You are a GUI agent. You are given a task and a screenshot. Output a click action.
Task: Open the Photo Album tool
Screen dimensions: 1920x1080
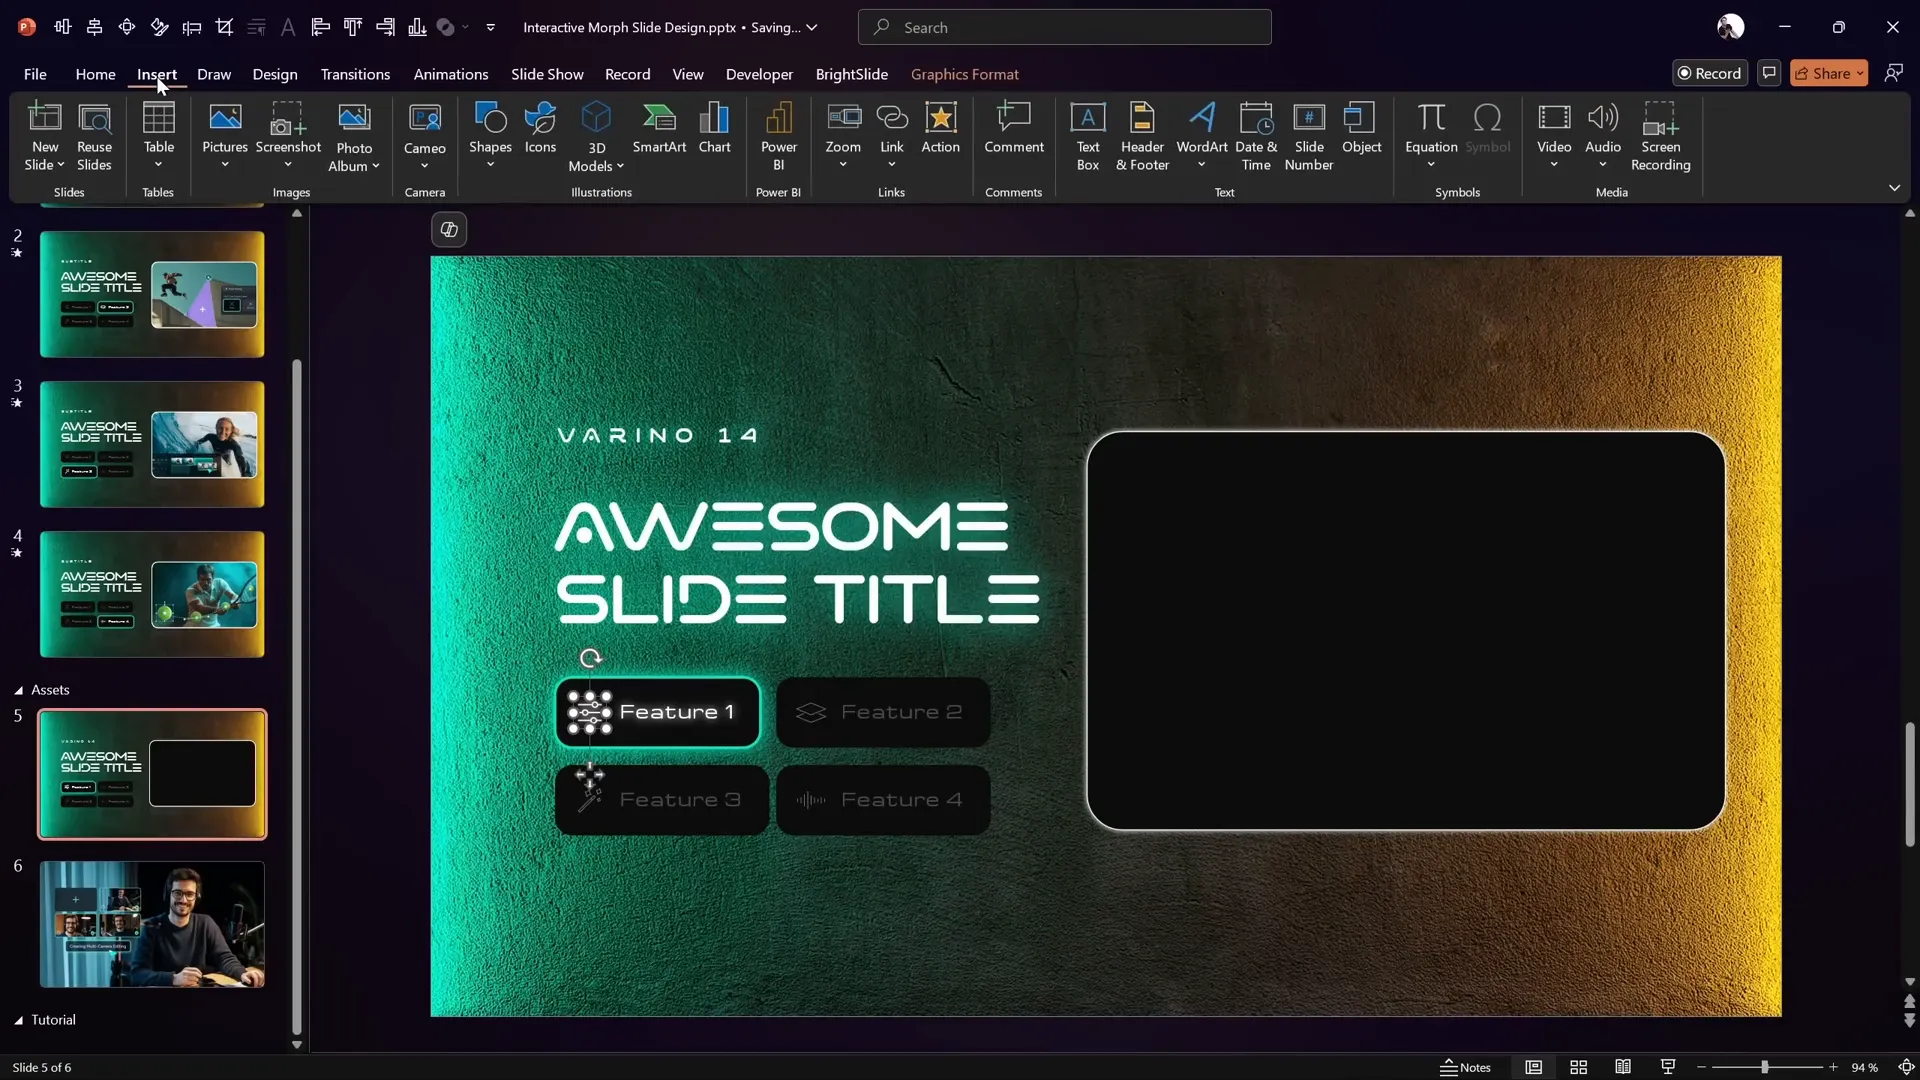(354, 138)
